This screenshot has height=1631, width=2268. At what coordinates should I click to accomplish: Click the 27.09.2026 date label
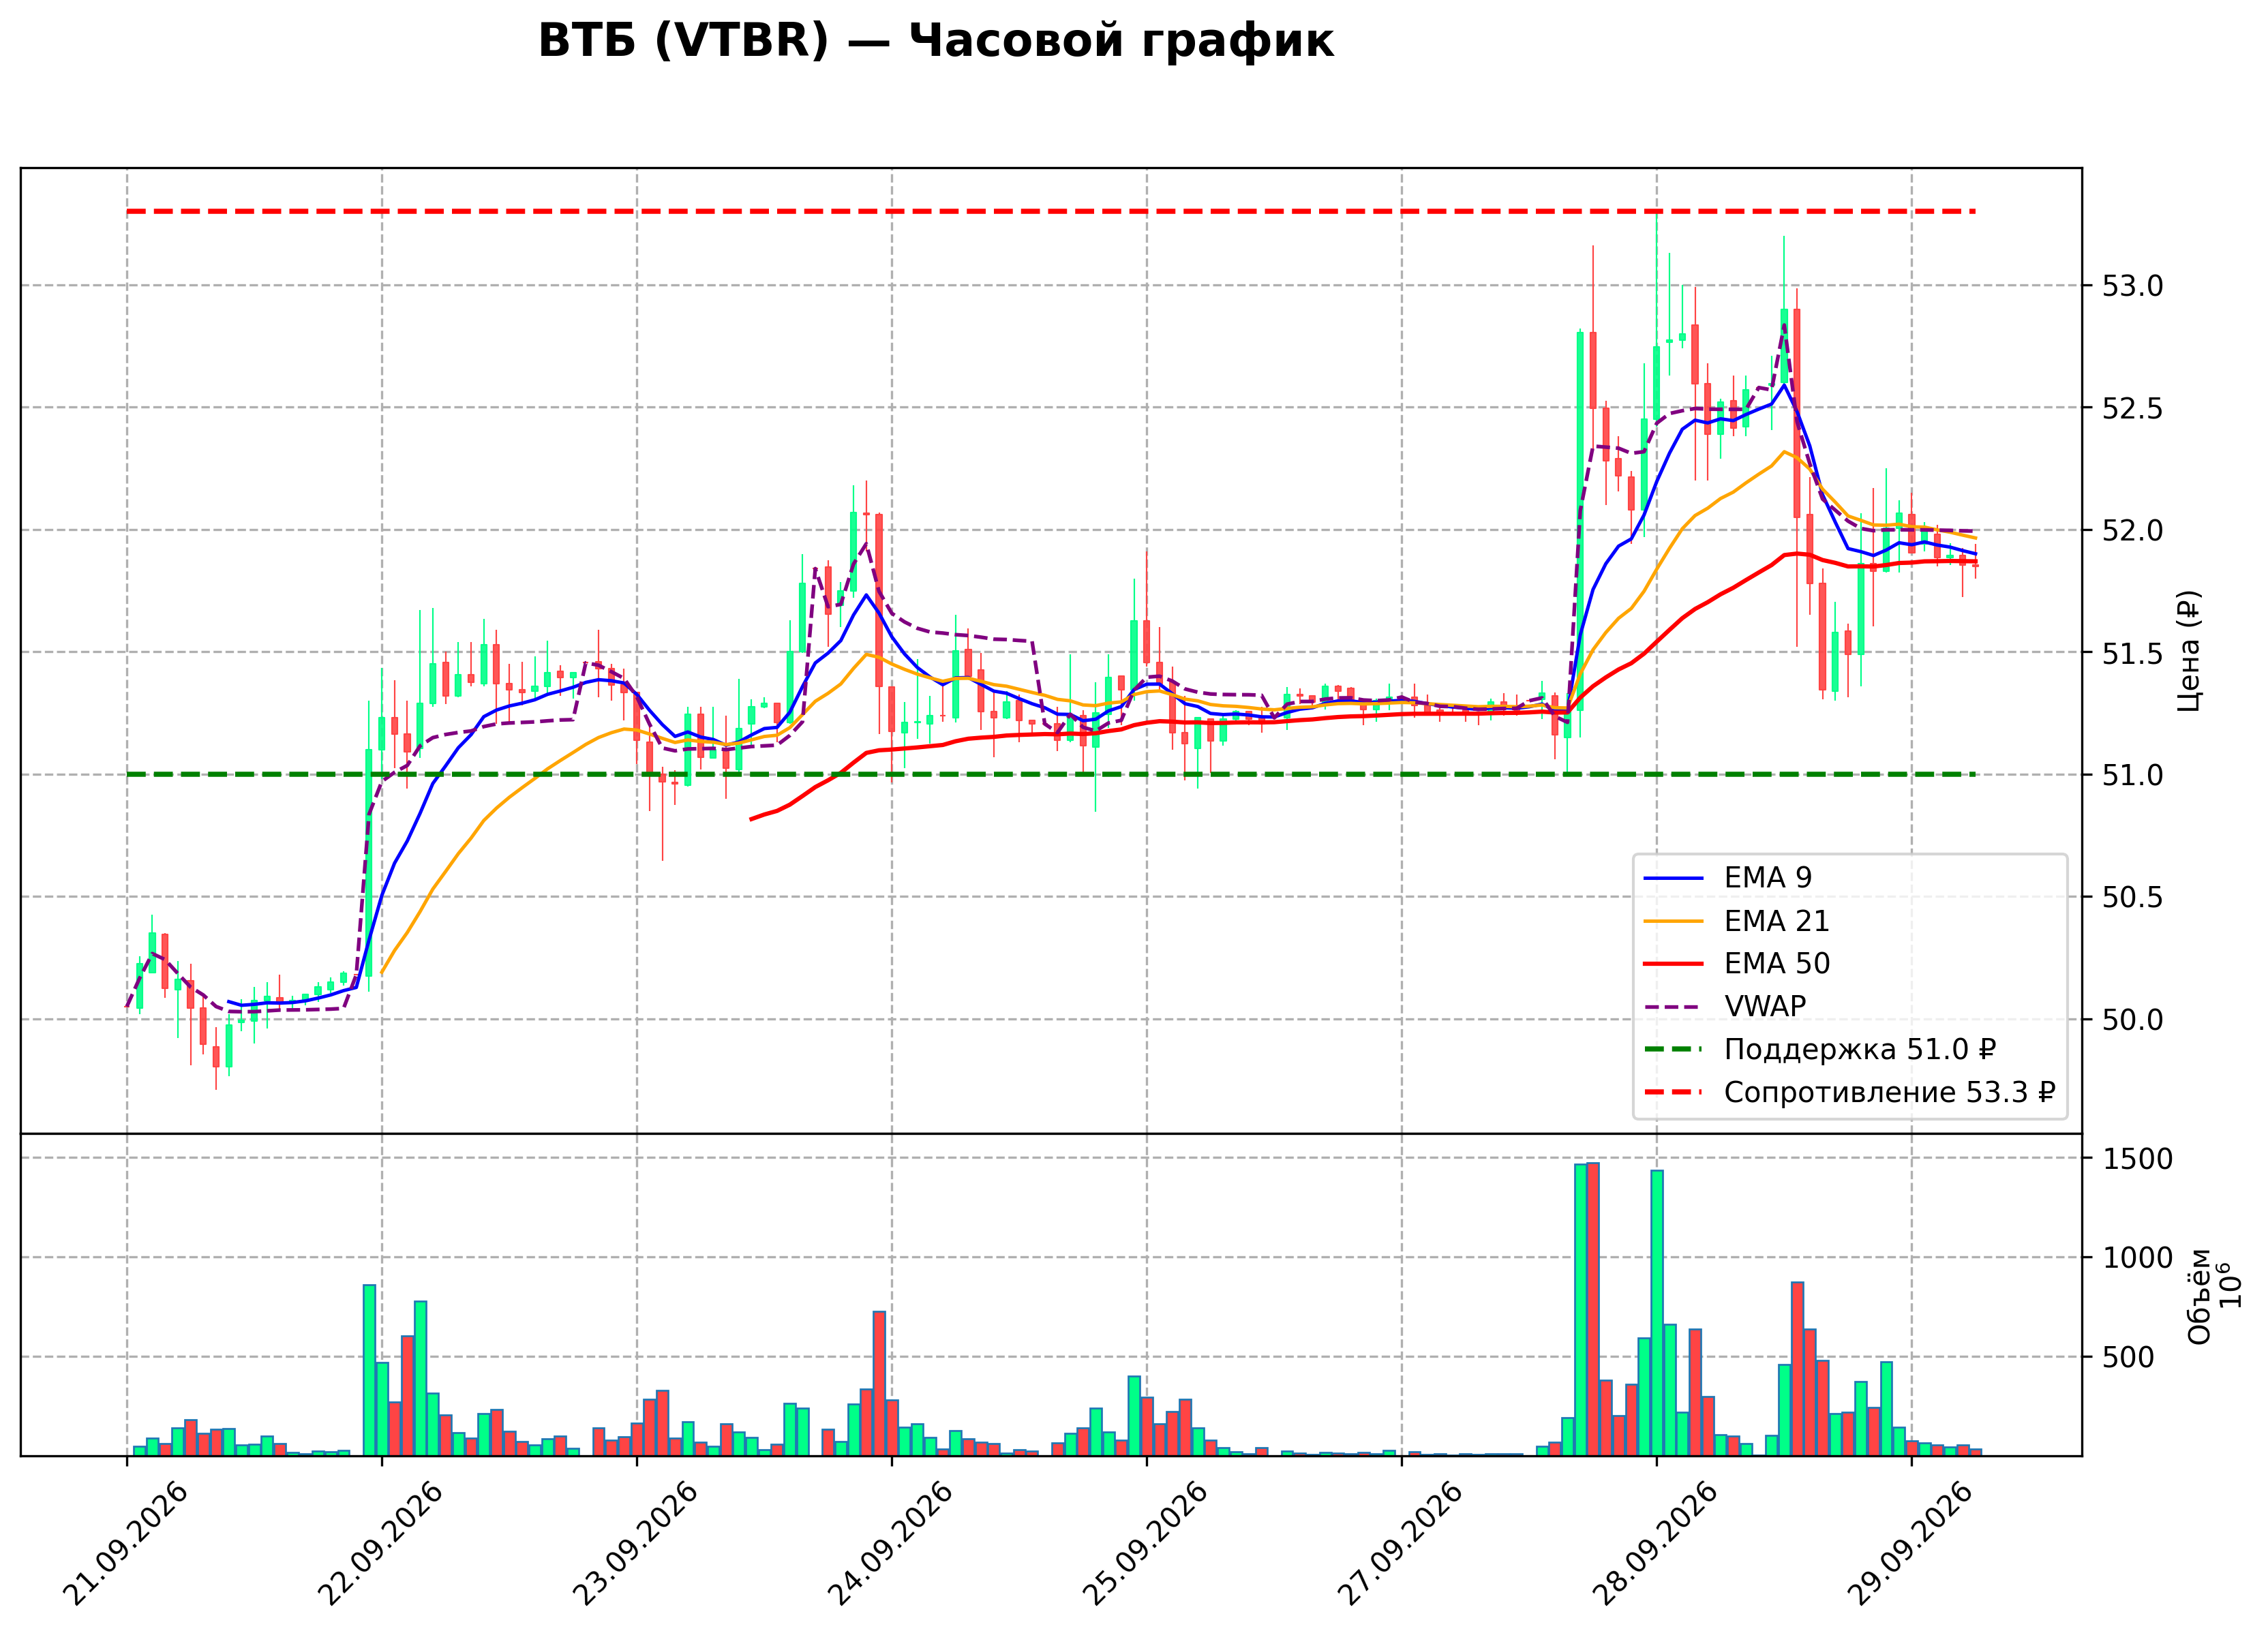pos(1401,1543)
